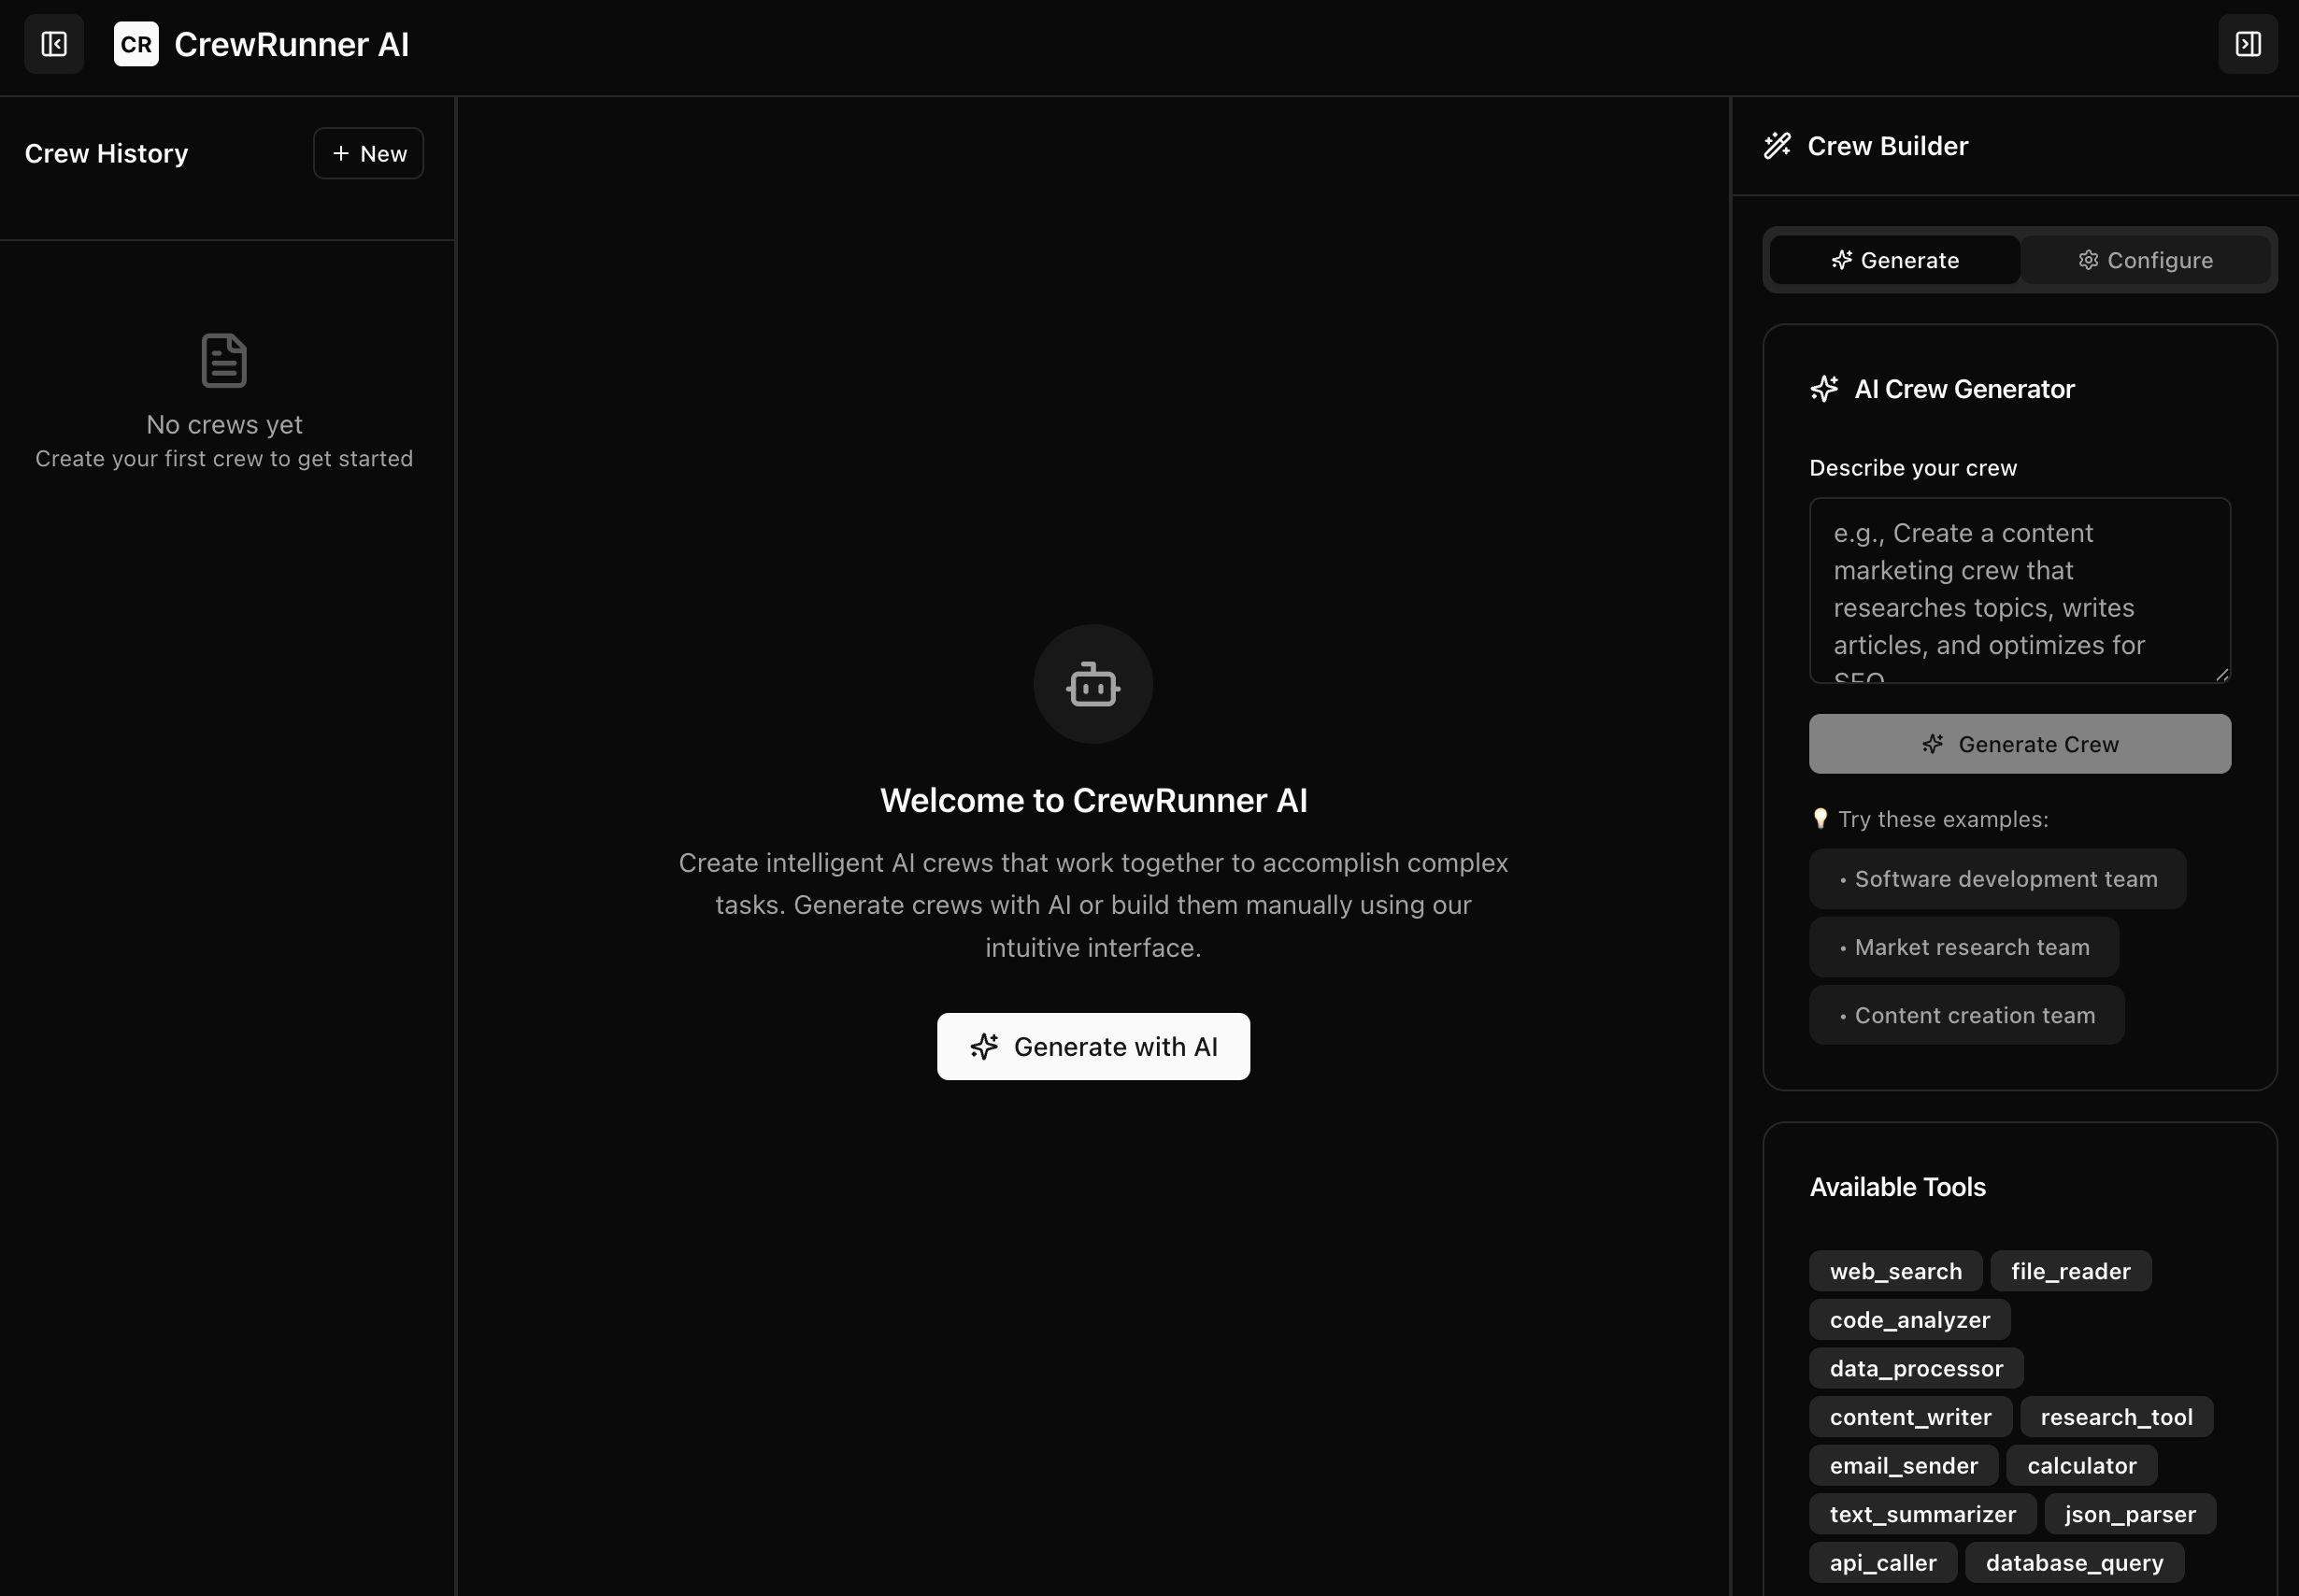The width and height of the screenshot is (2299, 1596).
Task: Click the robot icon above welcome heading
Action: click(1092, 685)
